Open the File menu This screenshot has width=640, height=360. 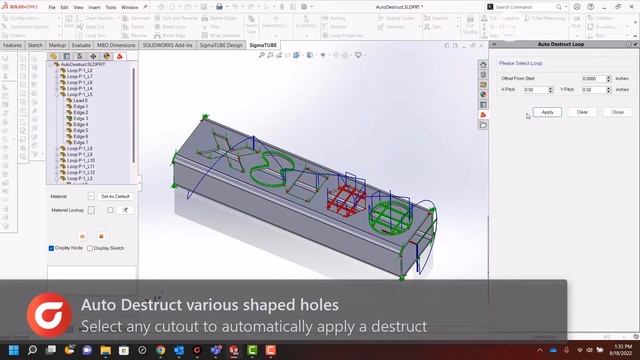tap(52, 7)
